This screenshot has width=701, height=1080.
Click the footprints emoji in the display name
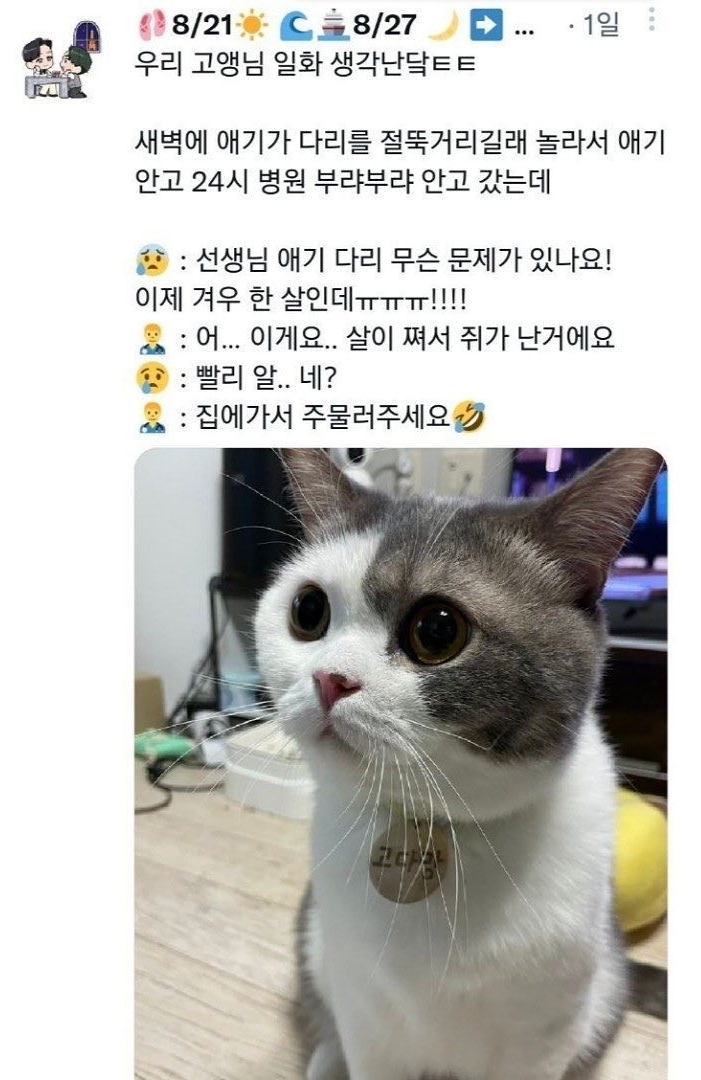151,25
